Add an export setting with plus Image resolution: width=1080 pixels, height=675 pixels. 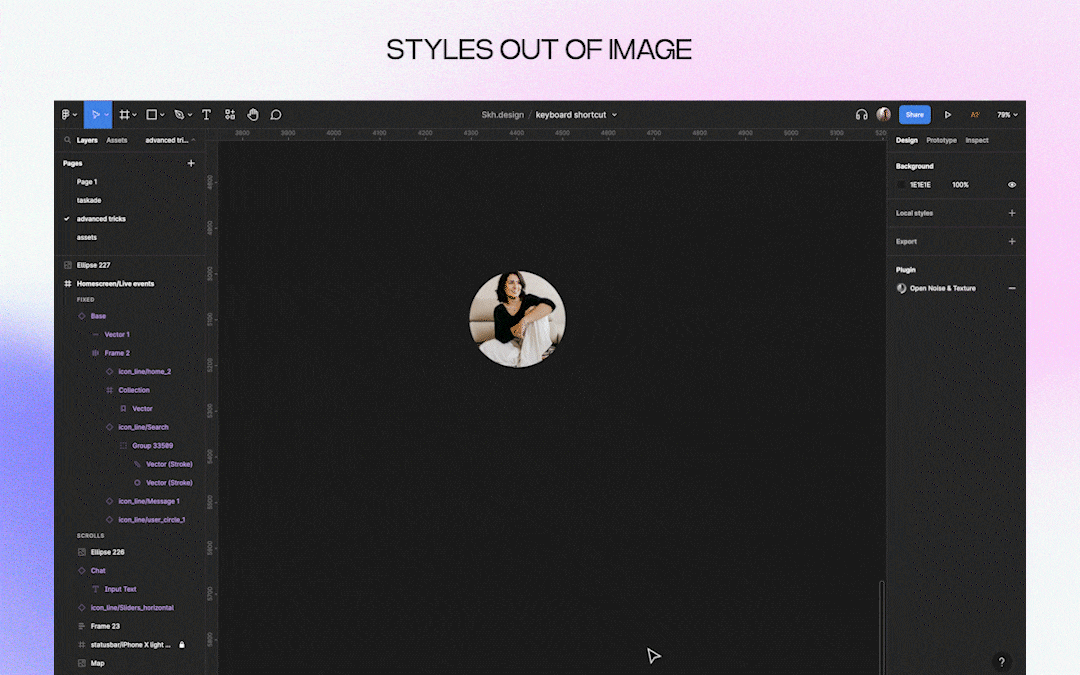(1012, 241)
